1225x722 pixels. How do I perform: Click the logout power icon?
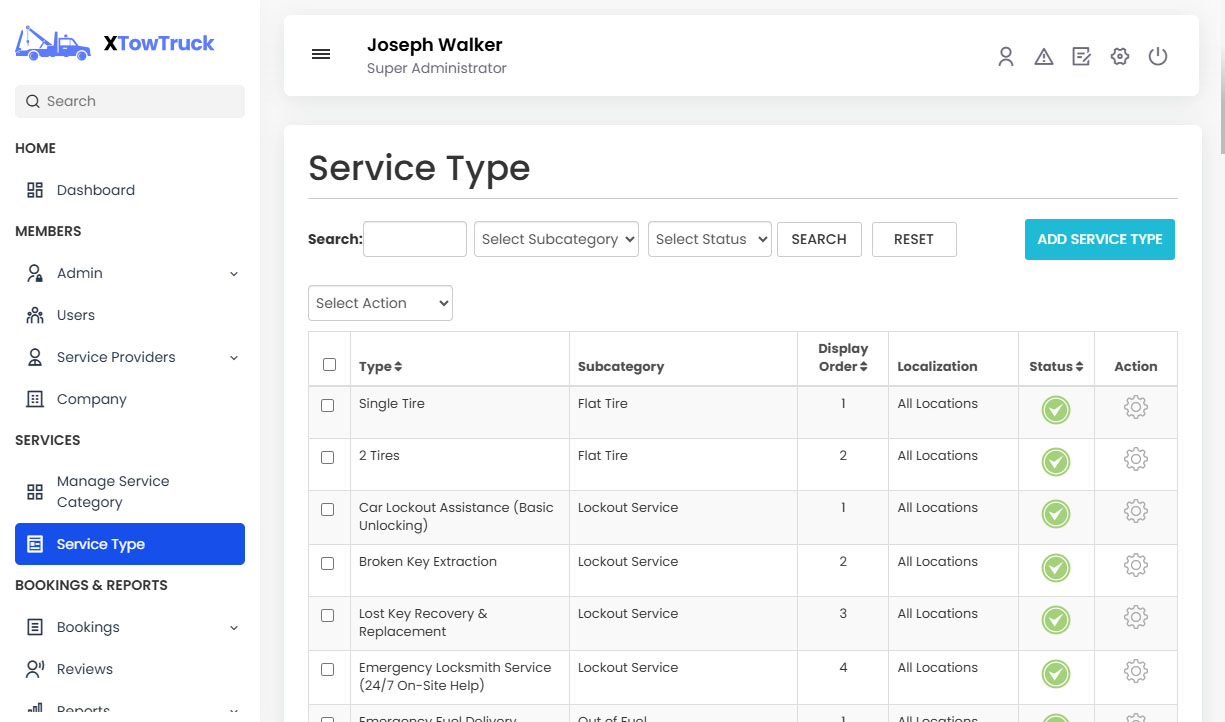pos(1158,56)
